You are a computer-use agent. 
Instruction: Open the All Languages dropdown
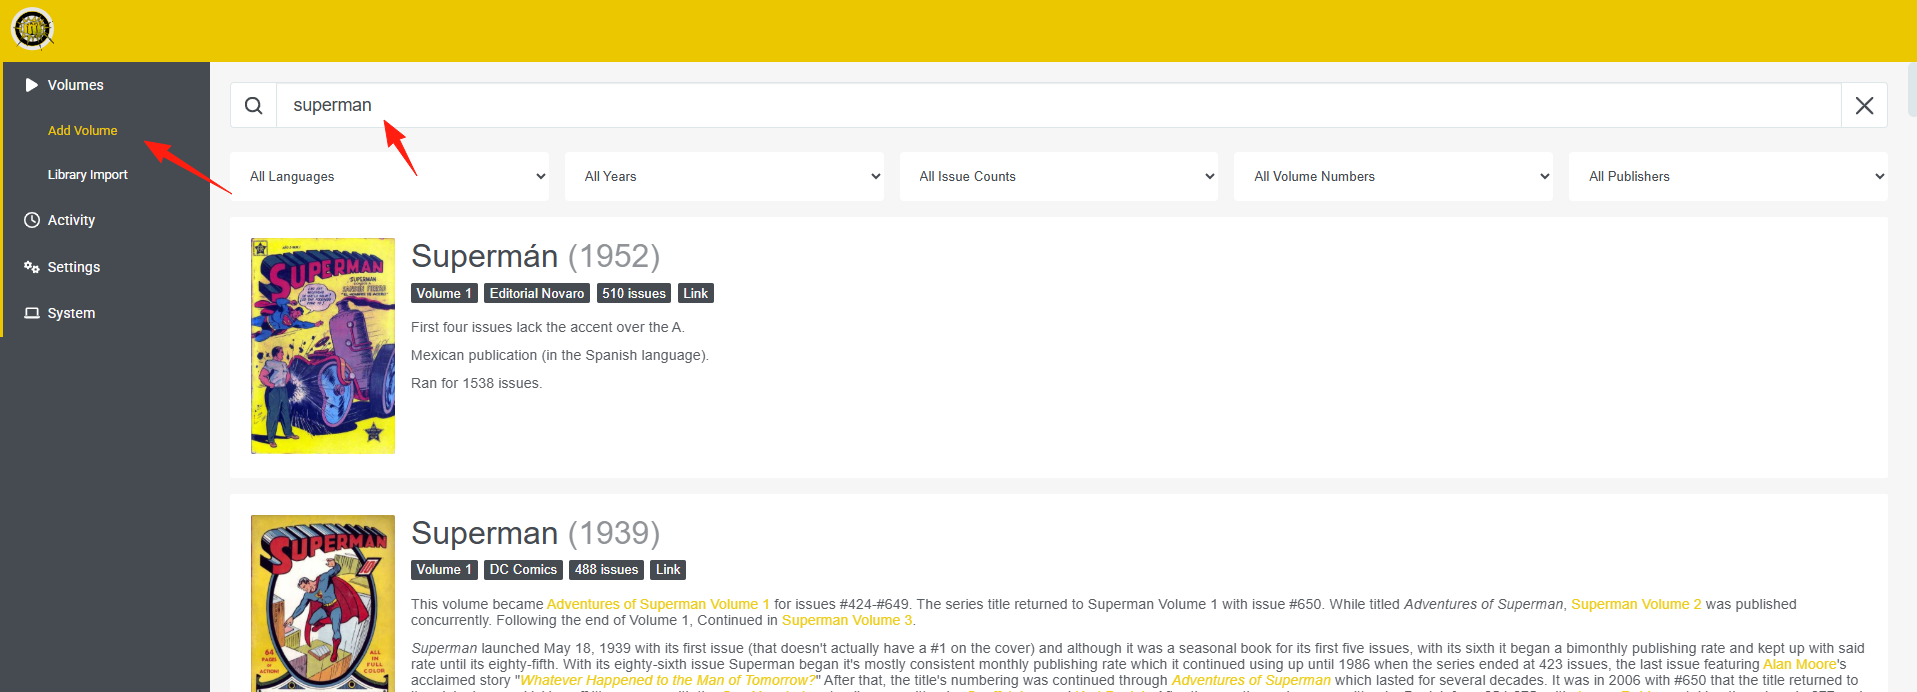(390, 176)
